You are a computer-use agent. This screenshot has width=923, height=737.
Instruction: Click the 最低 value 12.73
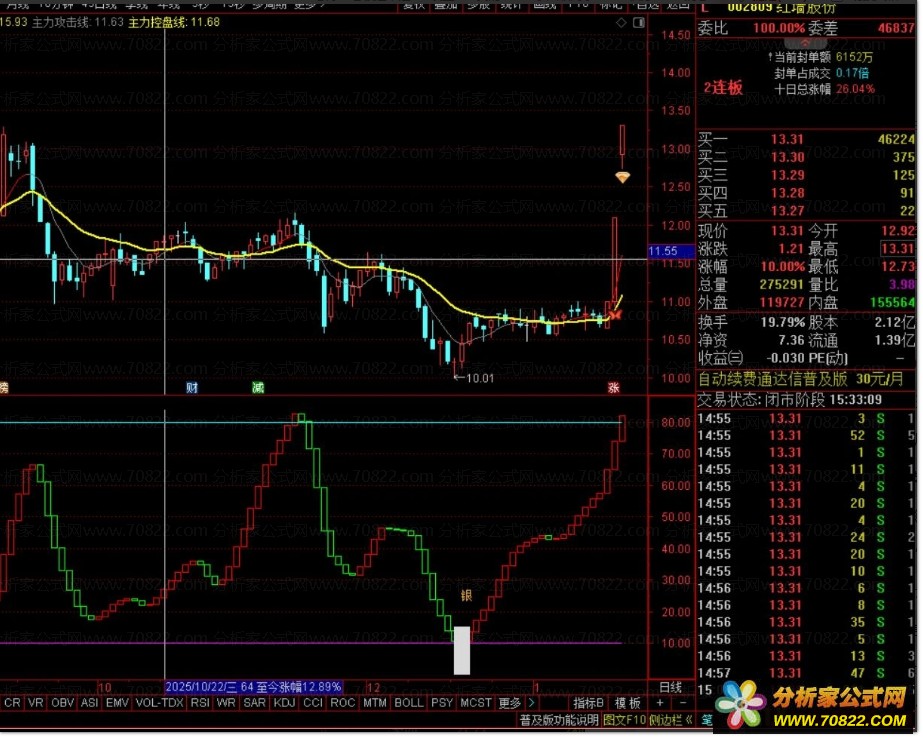coord(898,267)
